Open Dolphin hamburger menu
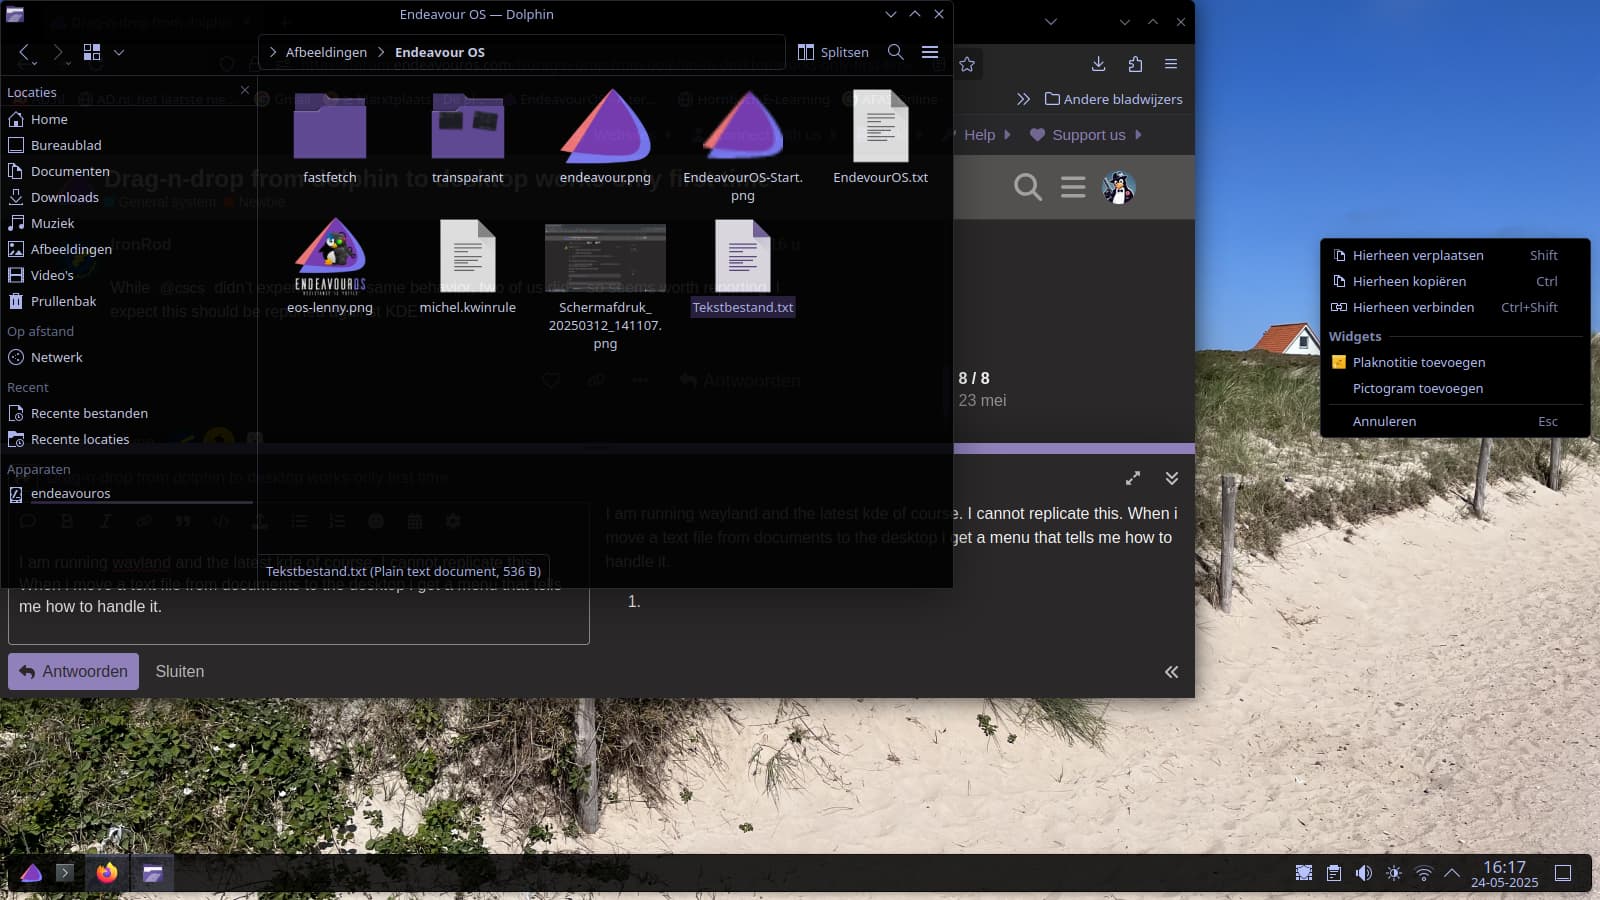The image size is (1600, 900). tap(930, 52)
